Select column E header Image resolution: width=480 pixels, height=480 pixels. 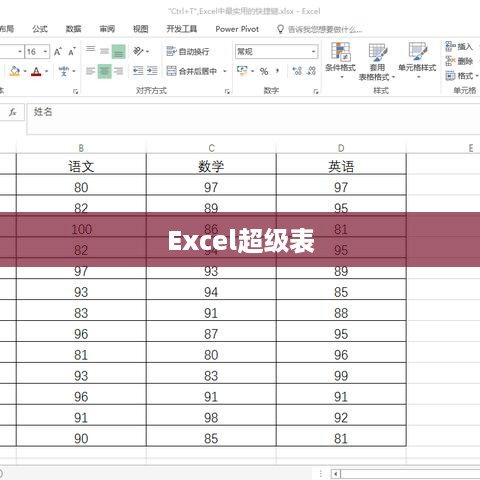tap(471, 148)
